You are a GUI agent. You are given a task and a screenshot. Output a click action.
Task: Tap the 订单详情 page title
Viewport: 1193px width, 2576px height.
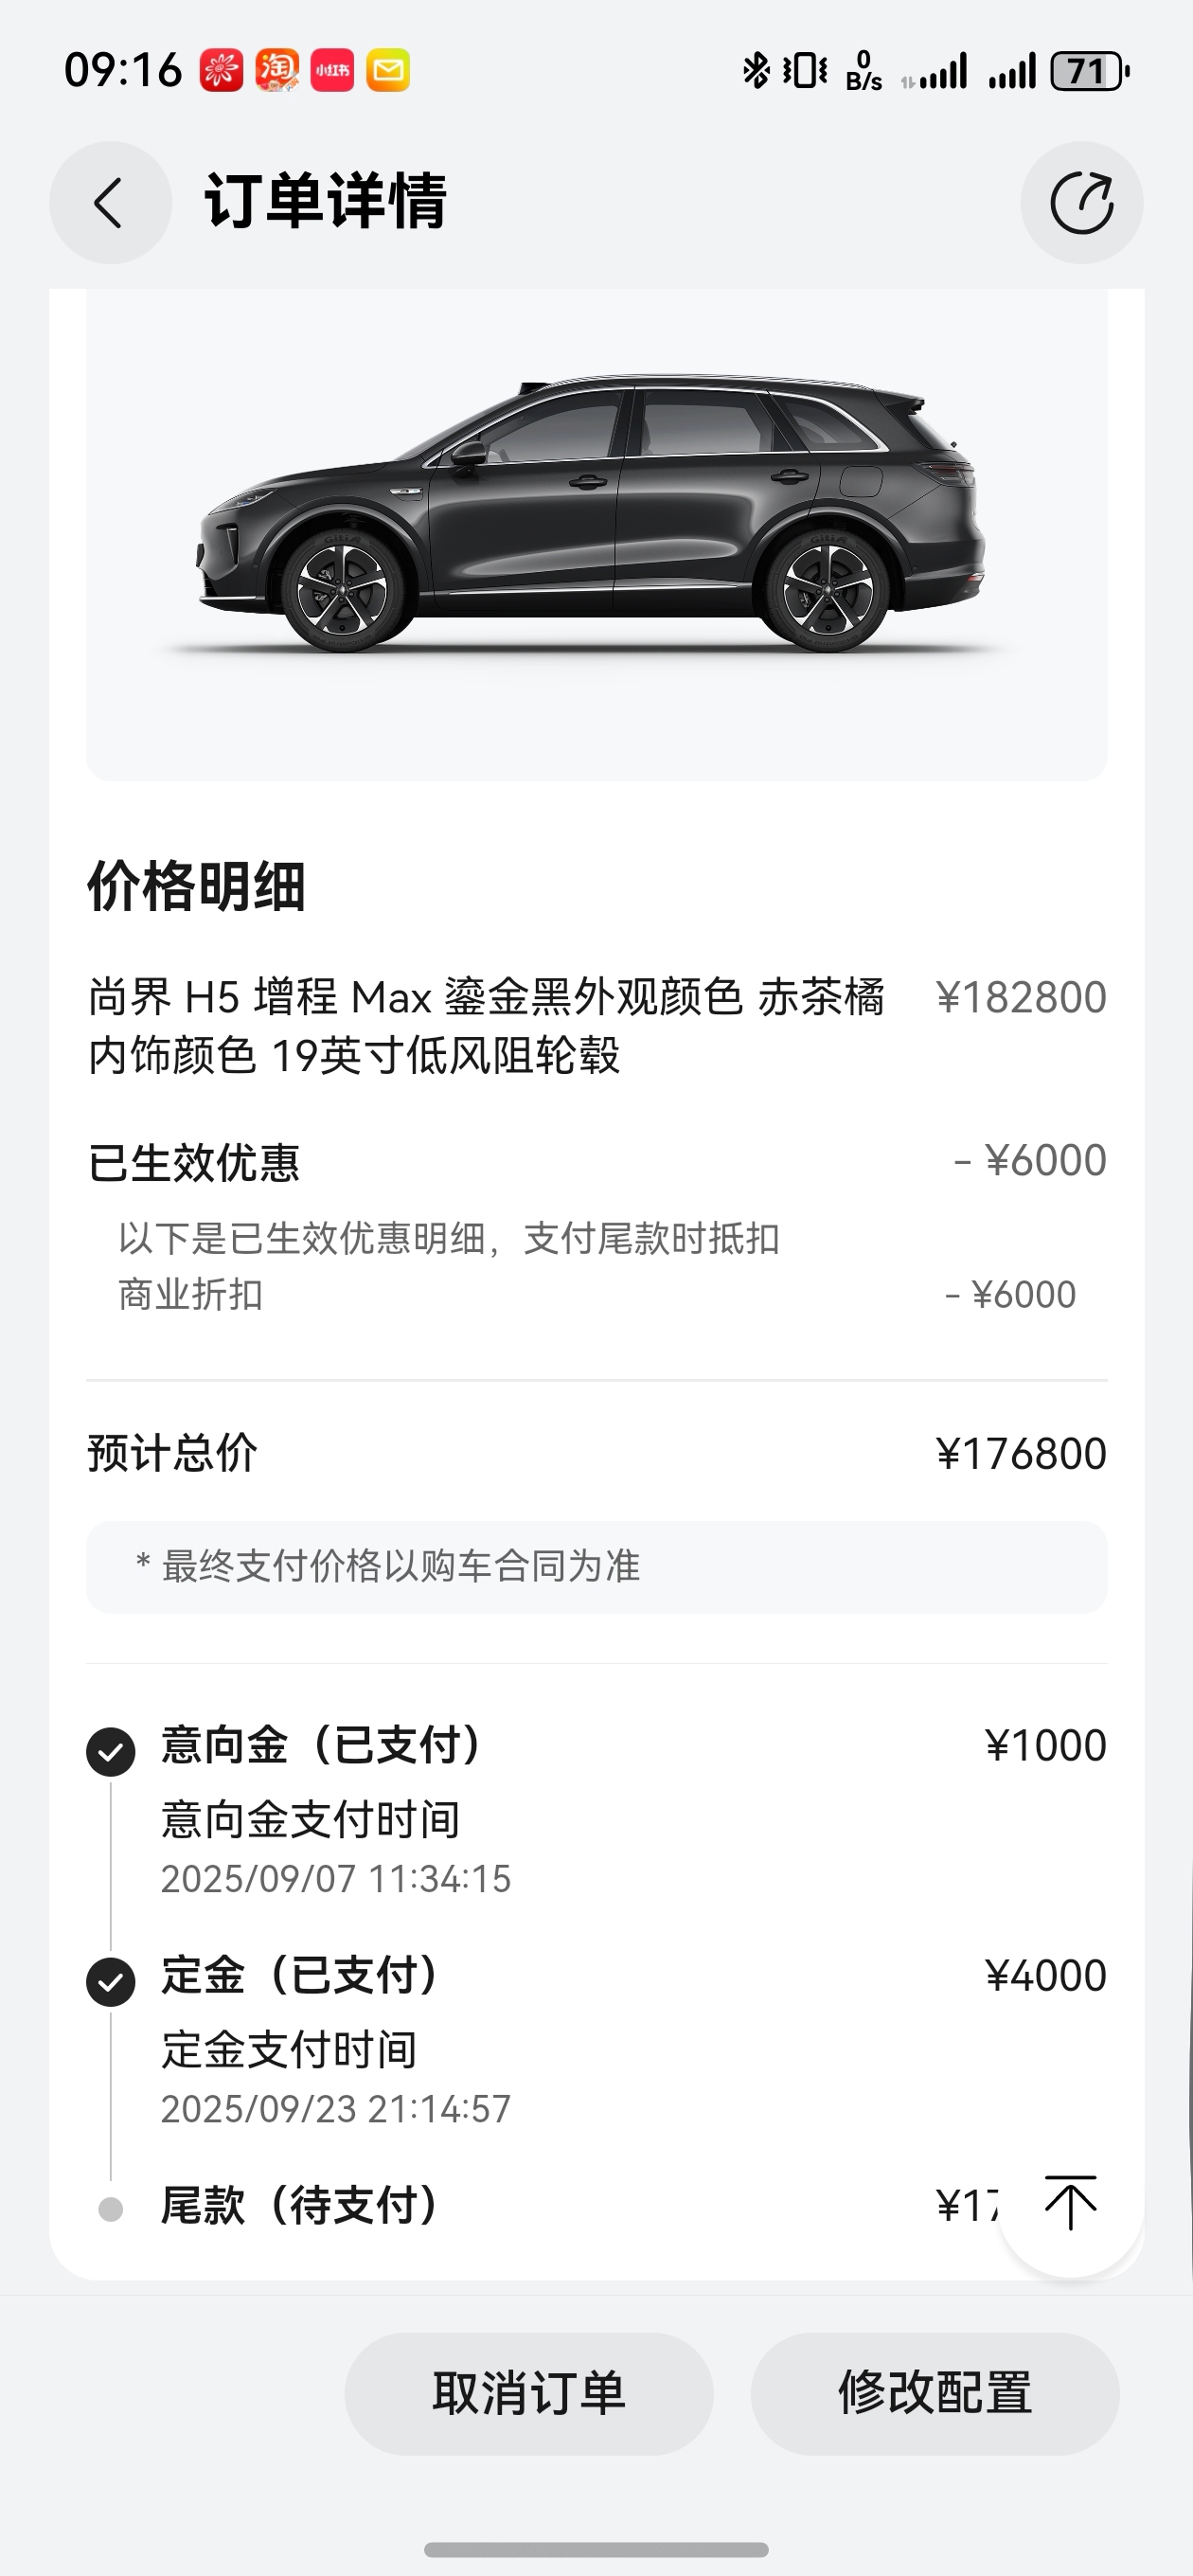pyautogui.click(x=326, y=202)
